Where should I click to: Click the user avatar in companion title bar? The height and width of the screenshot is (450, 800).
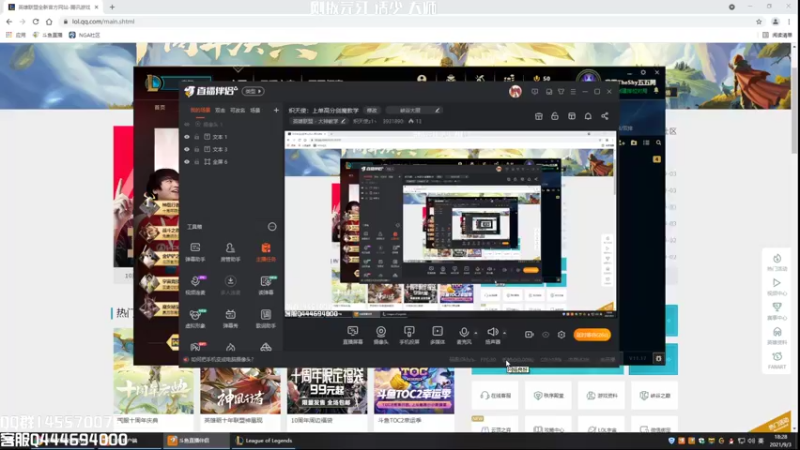click(515, 92)
